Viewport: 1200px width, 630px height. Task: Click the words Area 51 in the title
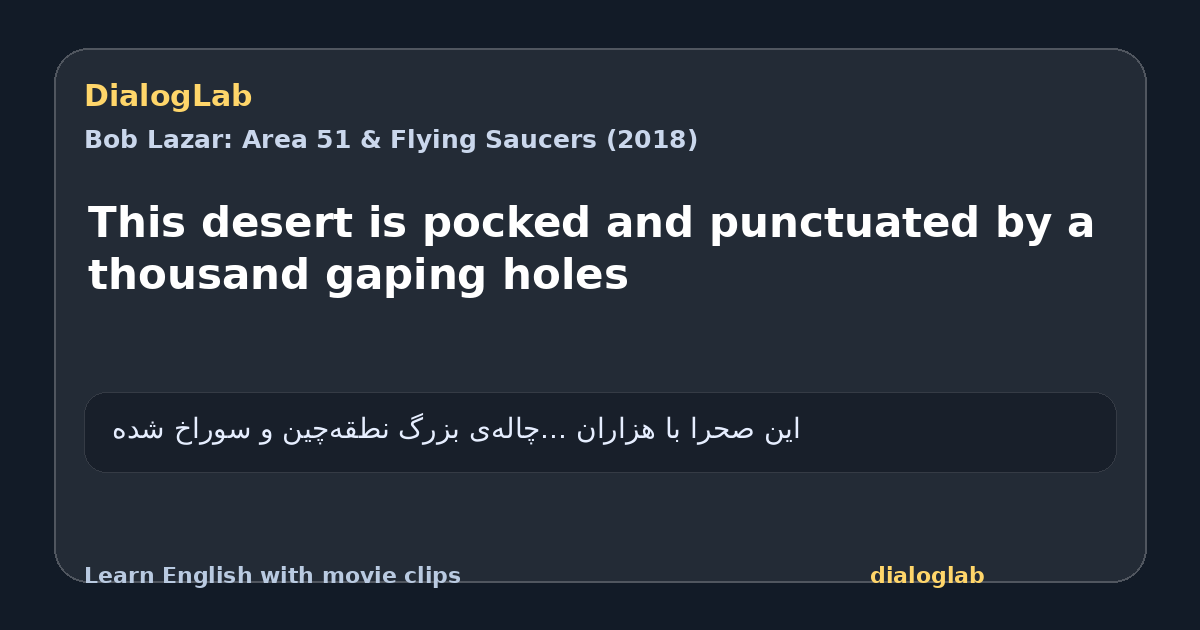[x=296, y=140]
